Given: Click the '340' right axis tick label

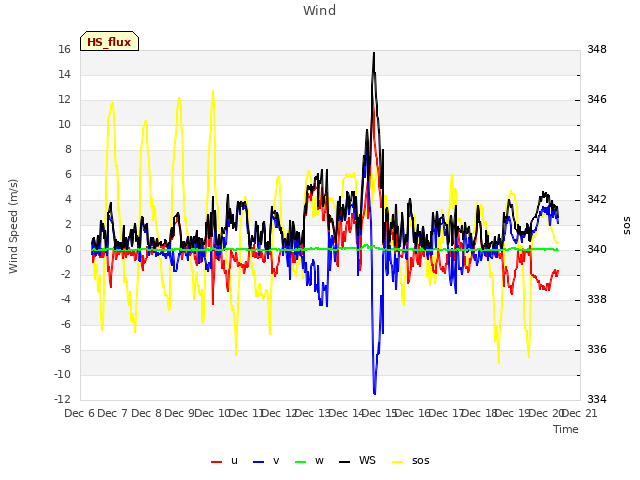Looking at the screenshot, I should 597,249.
